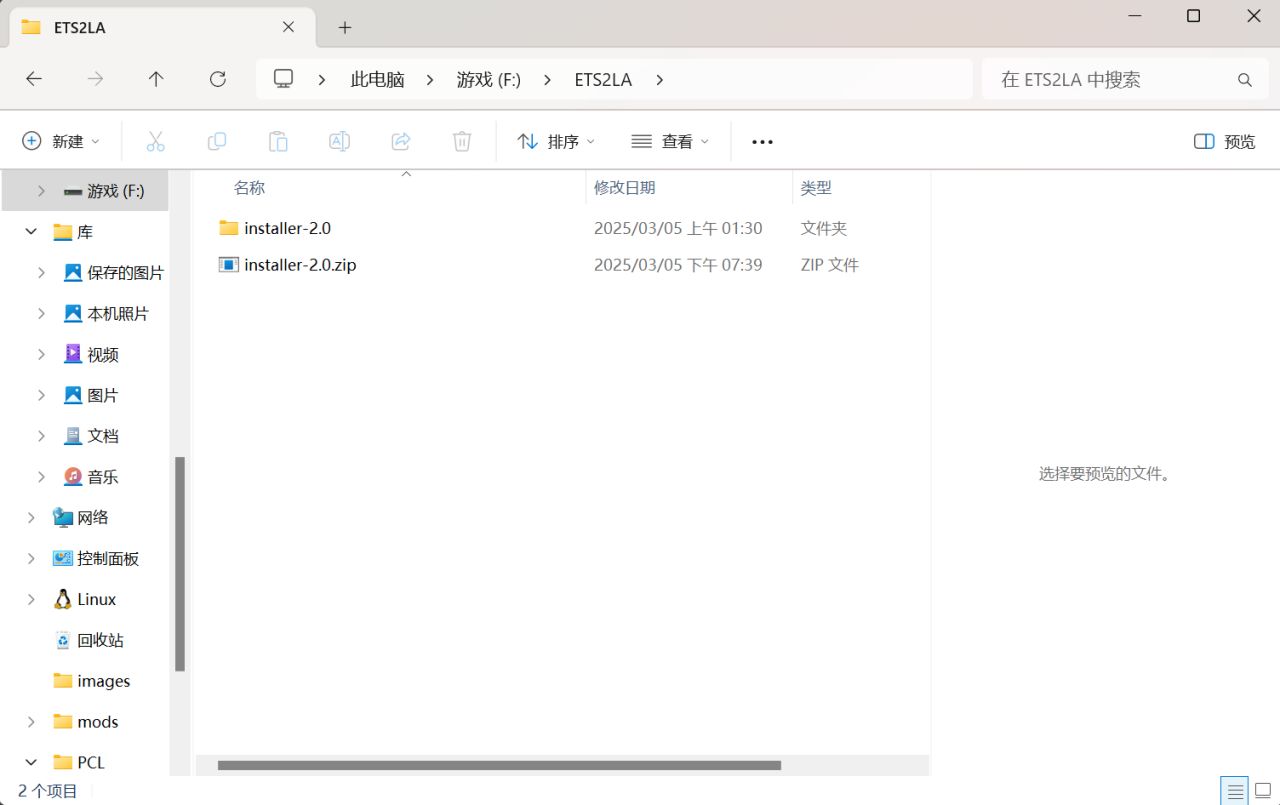Select images folder in navigation pane
The width and height of the screenshot is (1280, 805).
[x=104, y=681]
